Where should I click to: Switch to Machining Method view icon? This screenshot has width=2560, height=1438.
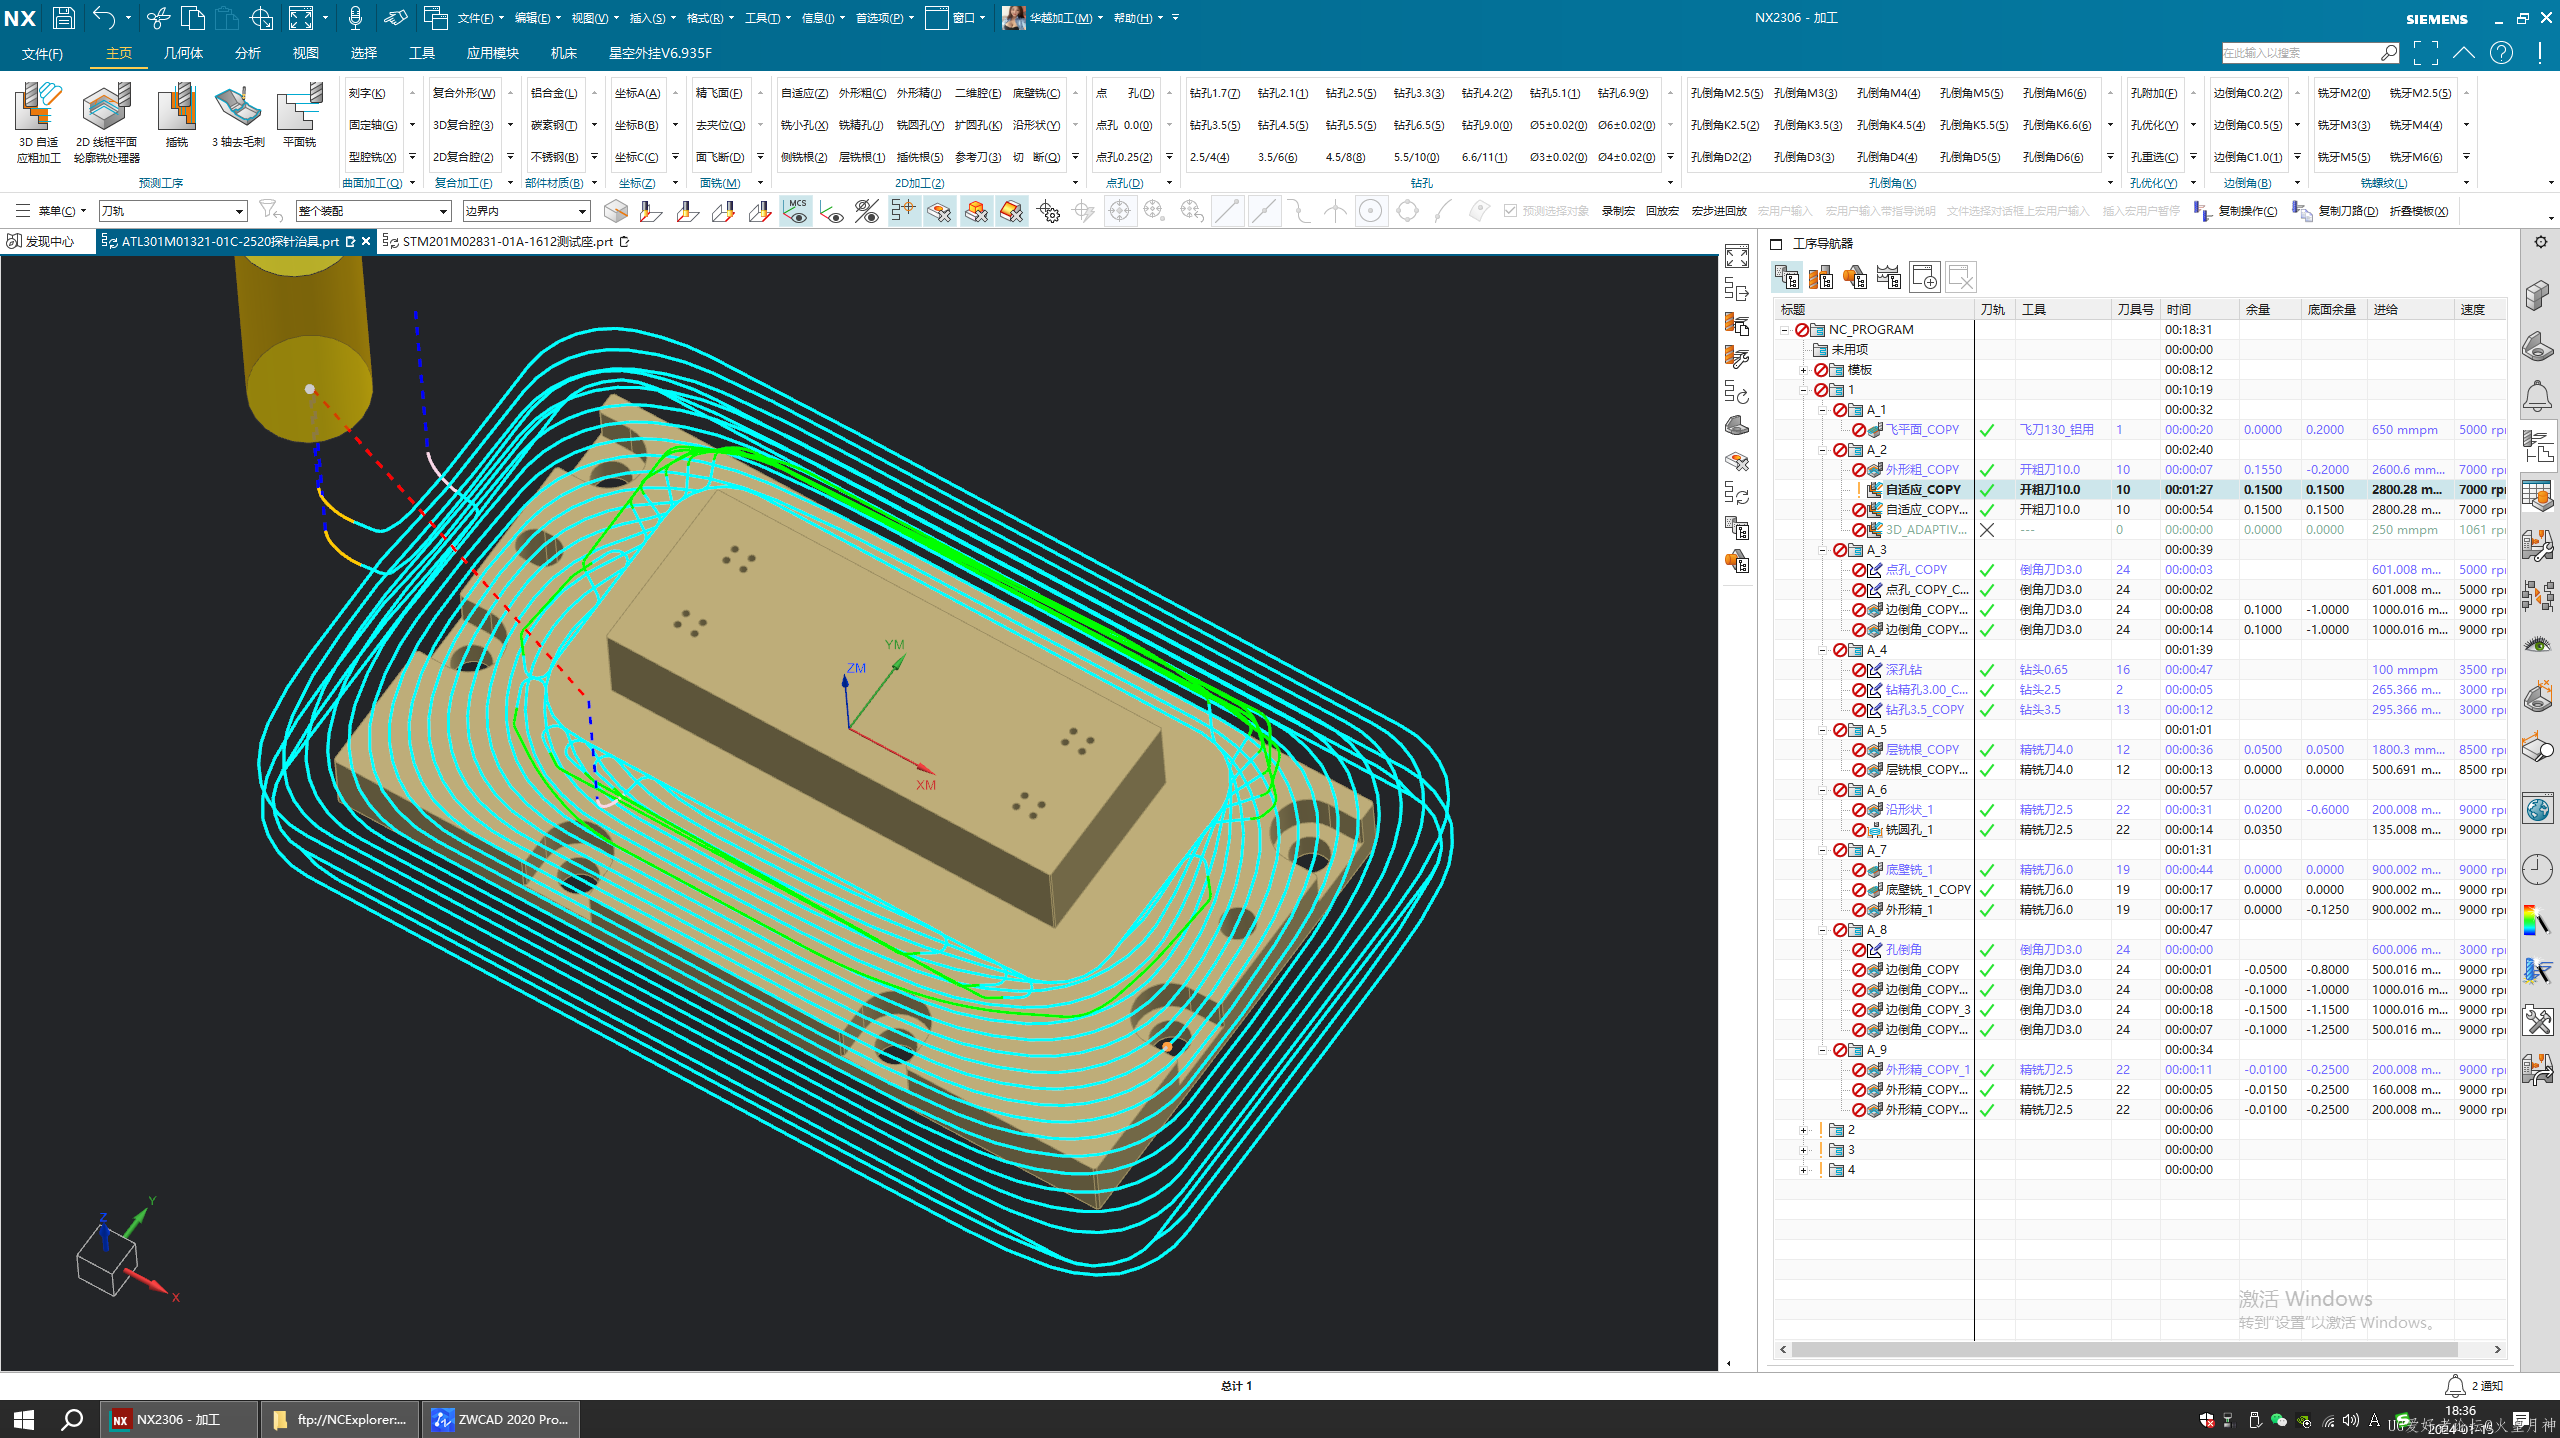1889,277
